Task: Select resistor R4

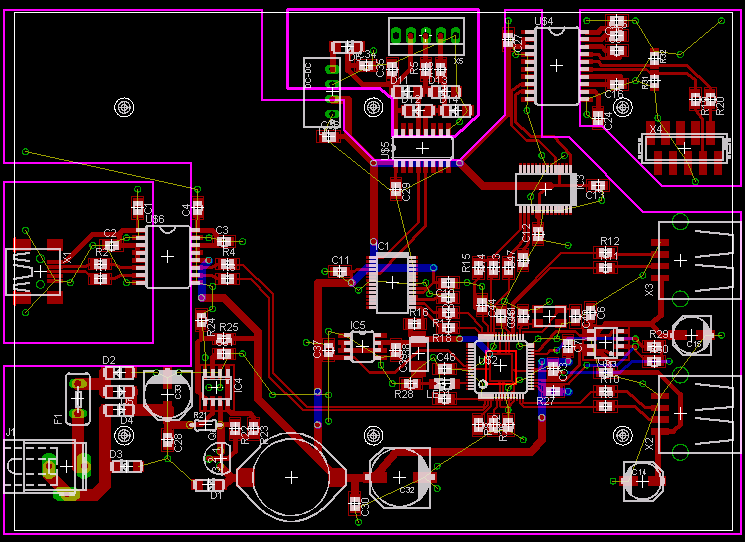Action: pyautogui.click(x=228, y=264)
